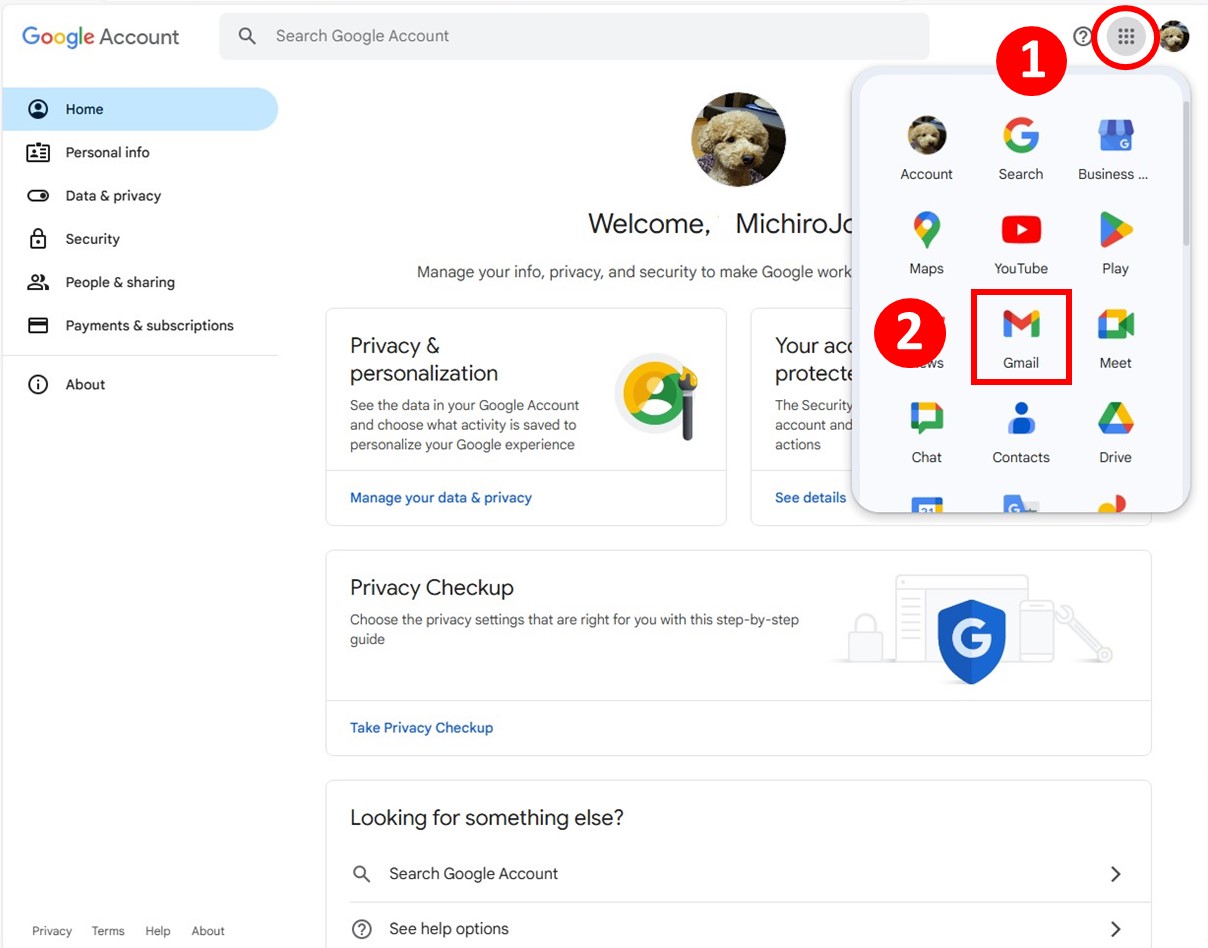Open About link in footer
The image size is (1208, 948).
tap(208, 931)
